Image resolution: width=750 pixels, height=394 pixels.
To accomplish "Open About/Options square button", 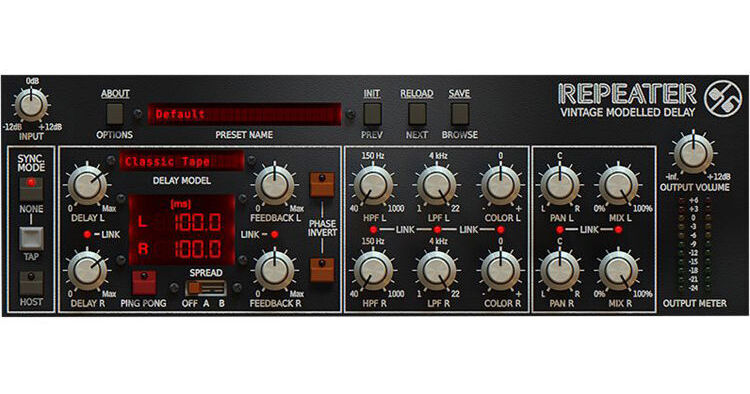I will (115, 114).
